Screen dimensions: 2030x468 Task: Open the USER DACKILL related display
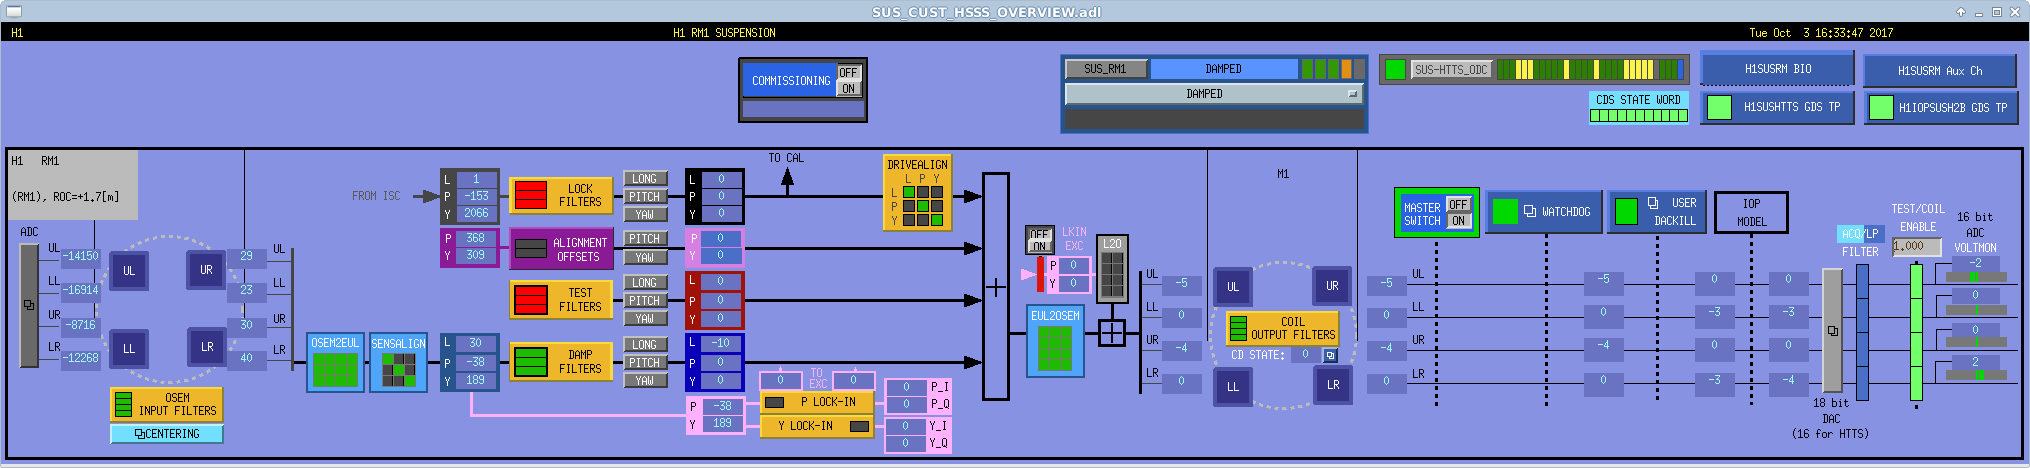[1673, 212]
